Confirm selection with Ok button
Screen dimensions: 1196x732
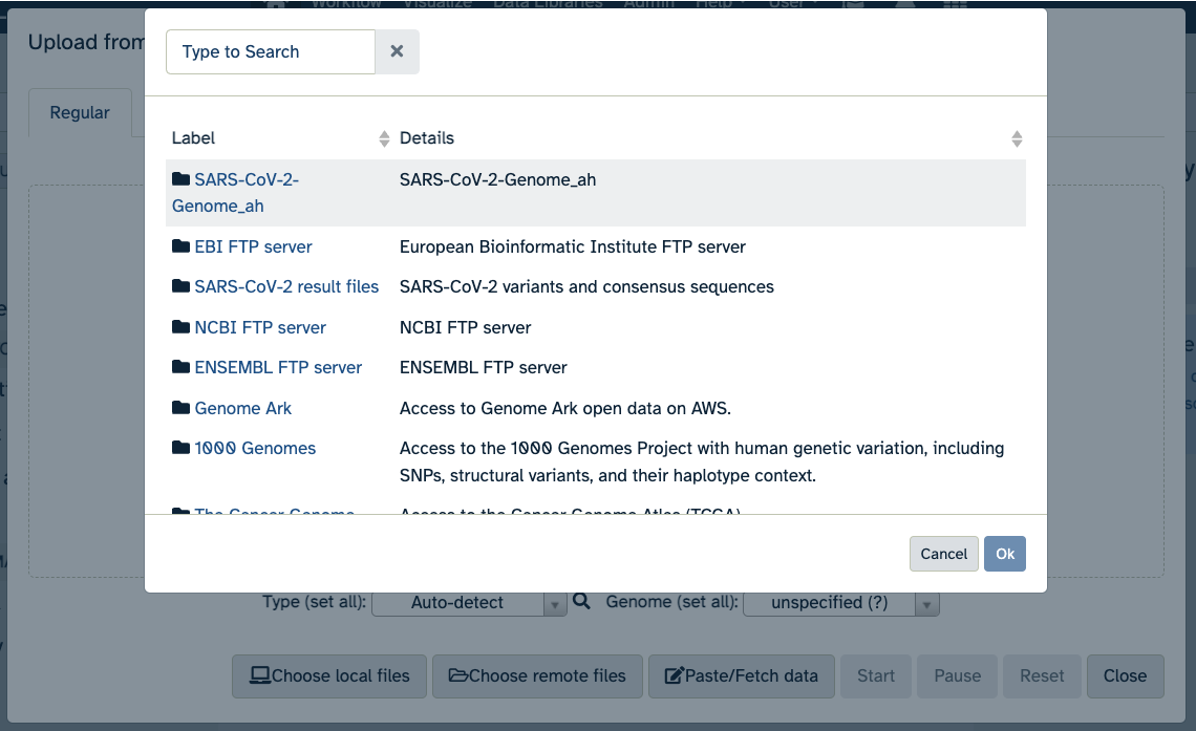coord(1005,554)
